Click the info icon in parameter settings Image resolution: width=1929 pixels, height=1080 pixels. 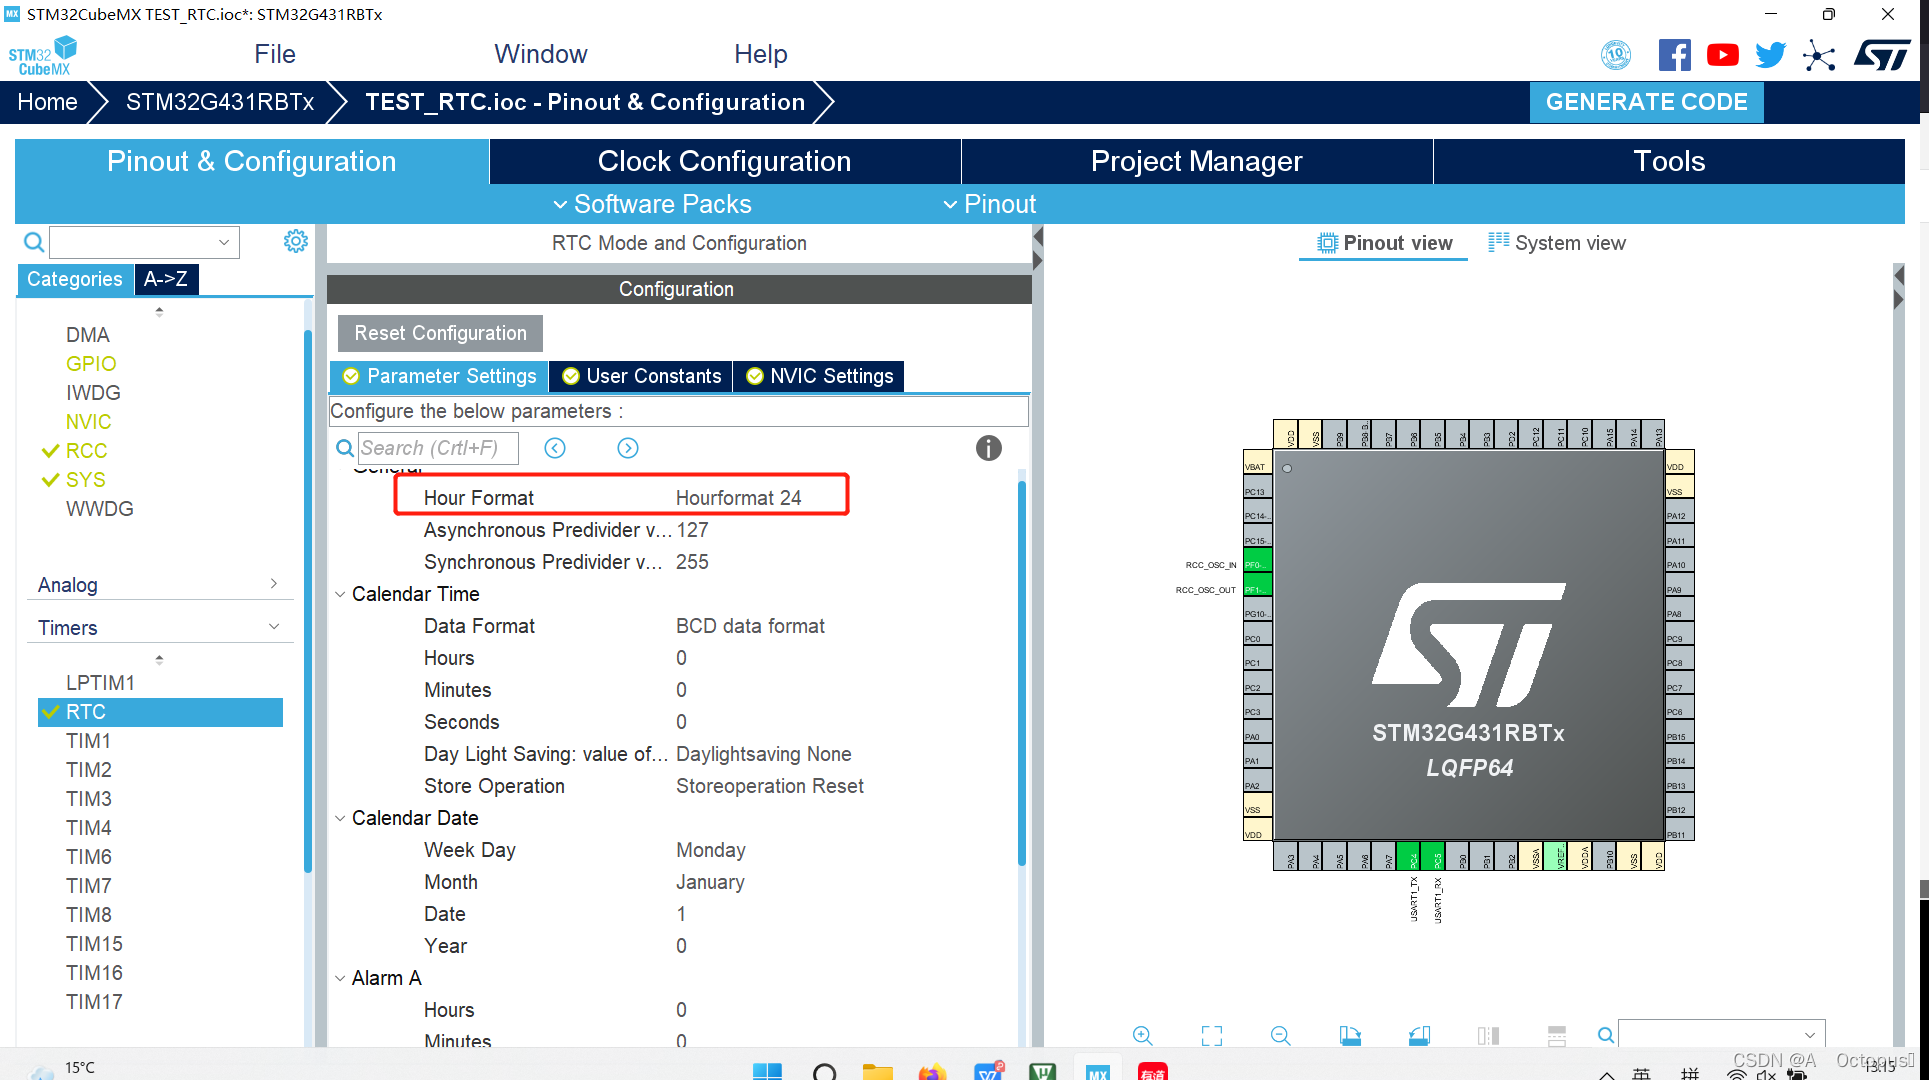990,447
